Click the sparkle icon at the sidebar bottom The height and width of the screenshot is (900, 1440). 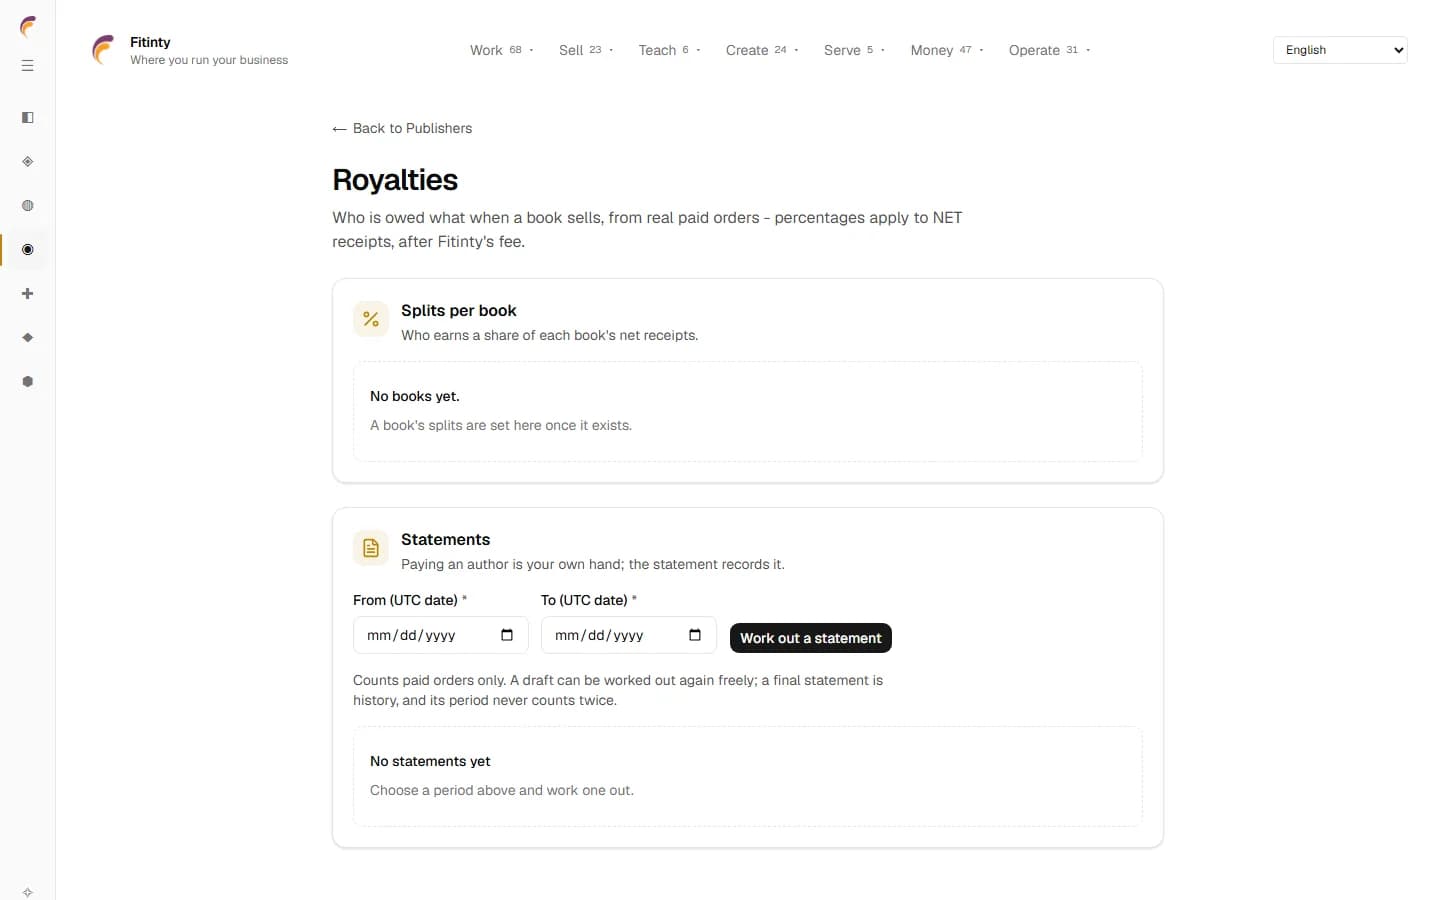(28, 892)
